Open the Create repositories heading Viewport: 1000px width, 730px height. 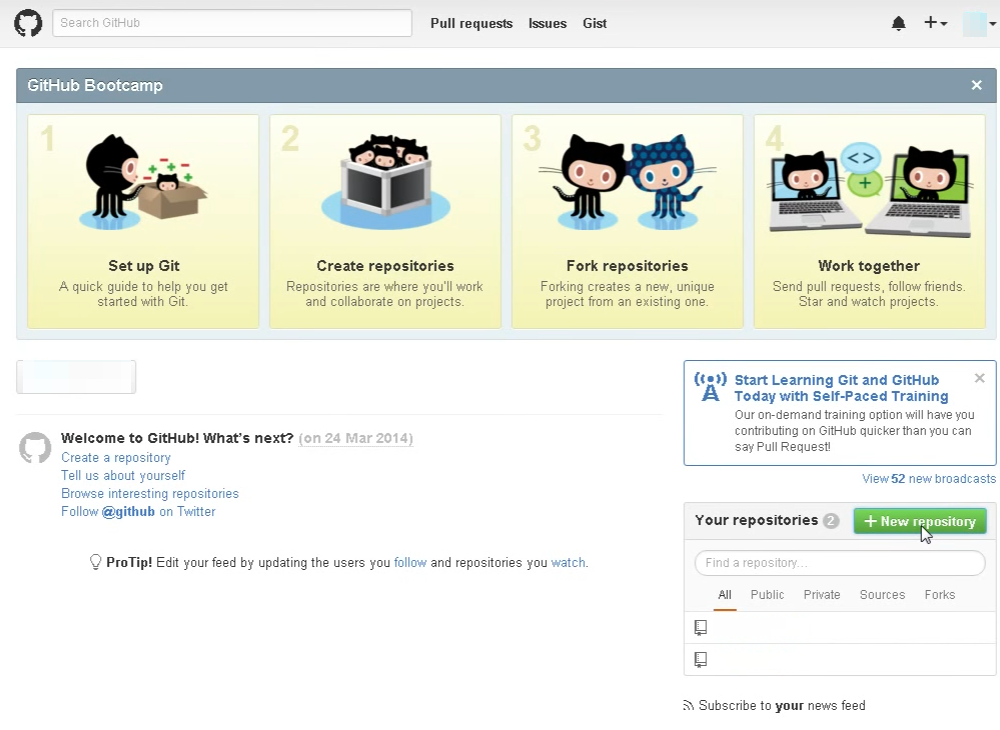[x=385, y=266]
